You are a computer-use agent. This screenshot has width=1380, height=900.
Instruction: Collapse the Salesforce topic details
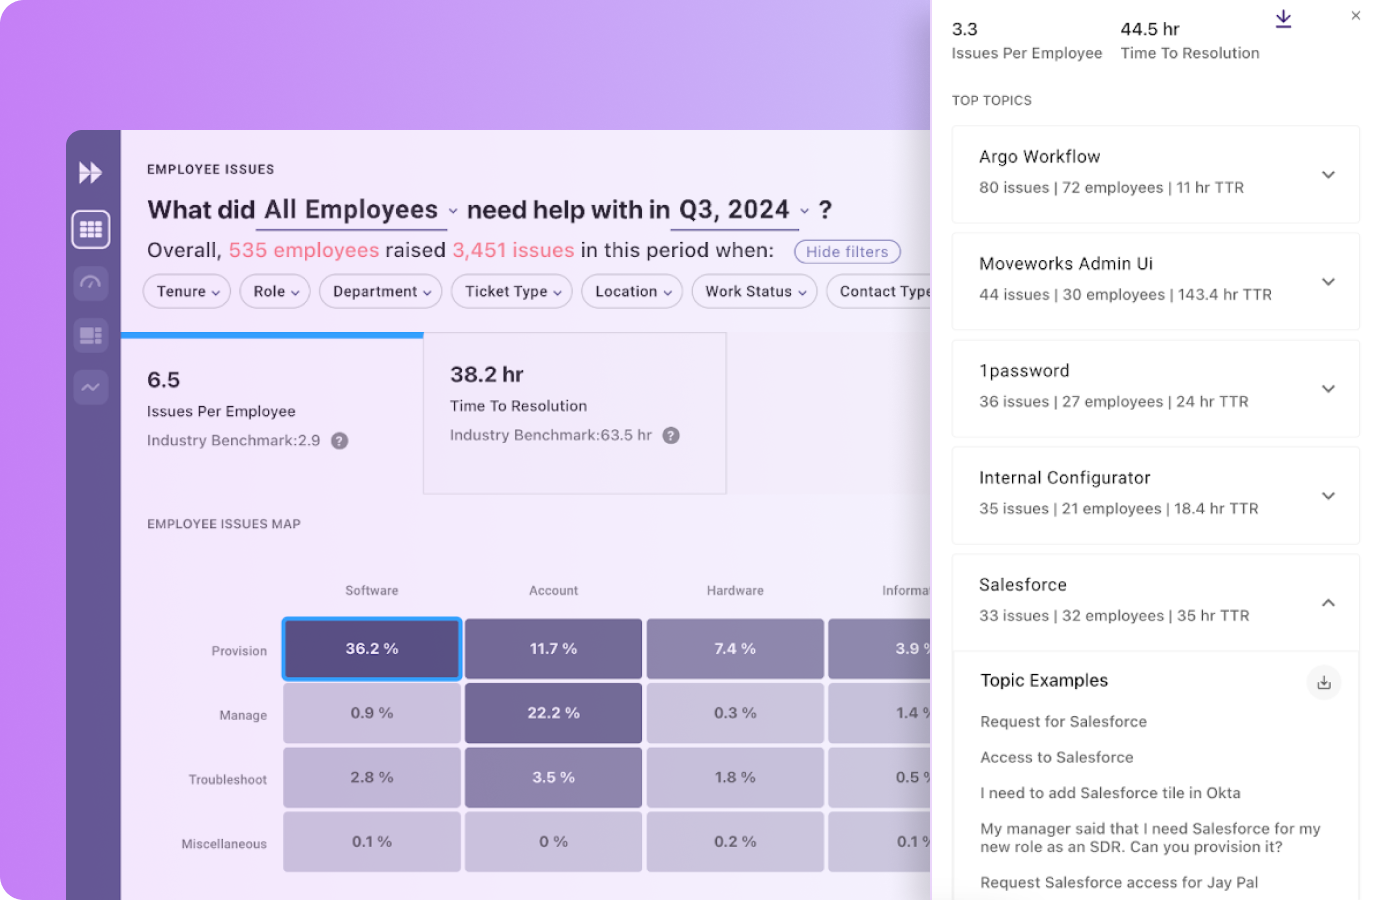pyautogui.click(x=1328, y=603)
